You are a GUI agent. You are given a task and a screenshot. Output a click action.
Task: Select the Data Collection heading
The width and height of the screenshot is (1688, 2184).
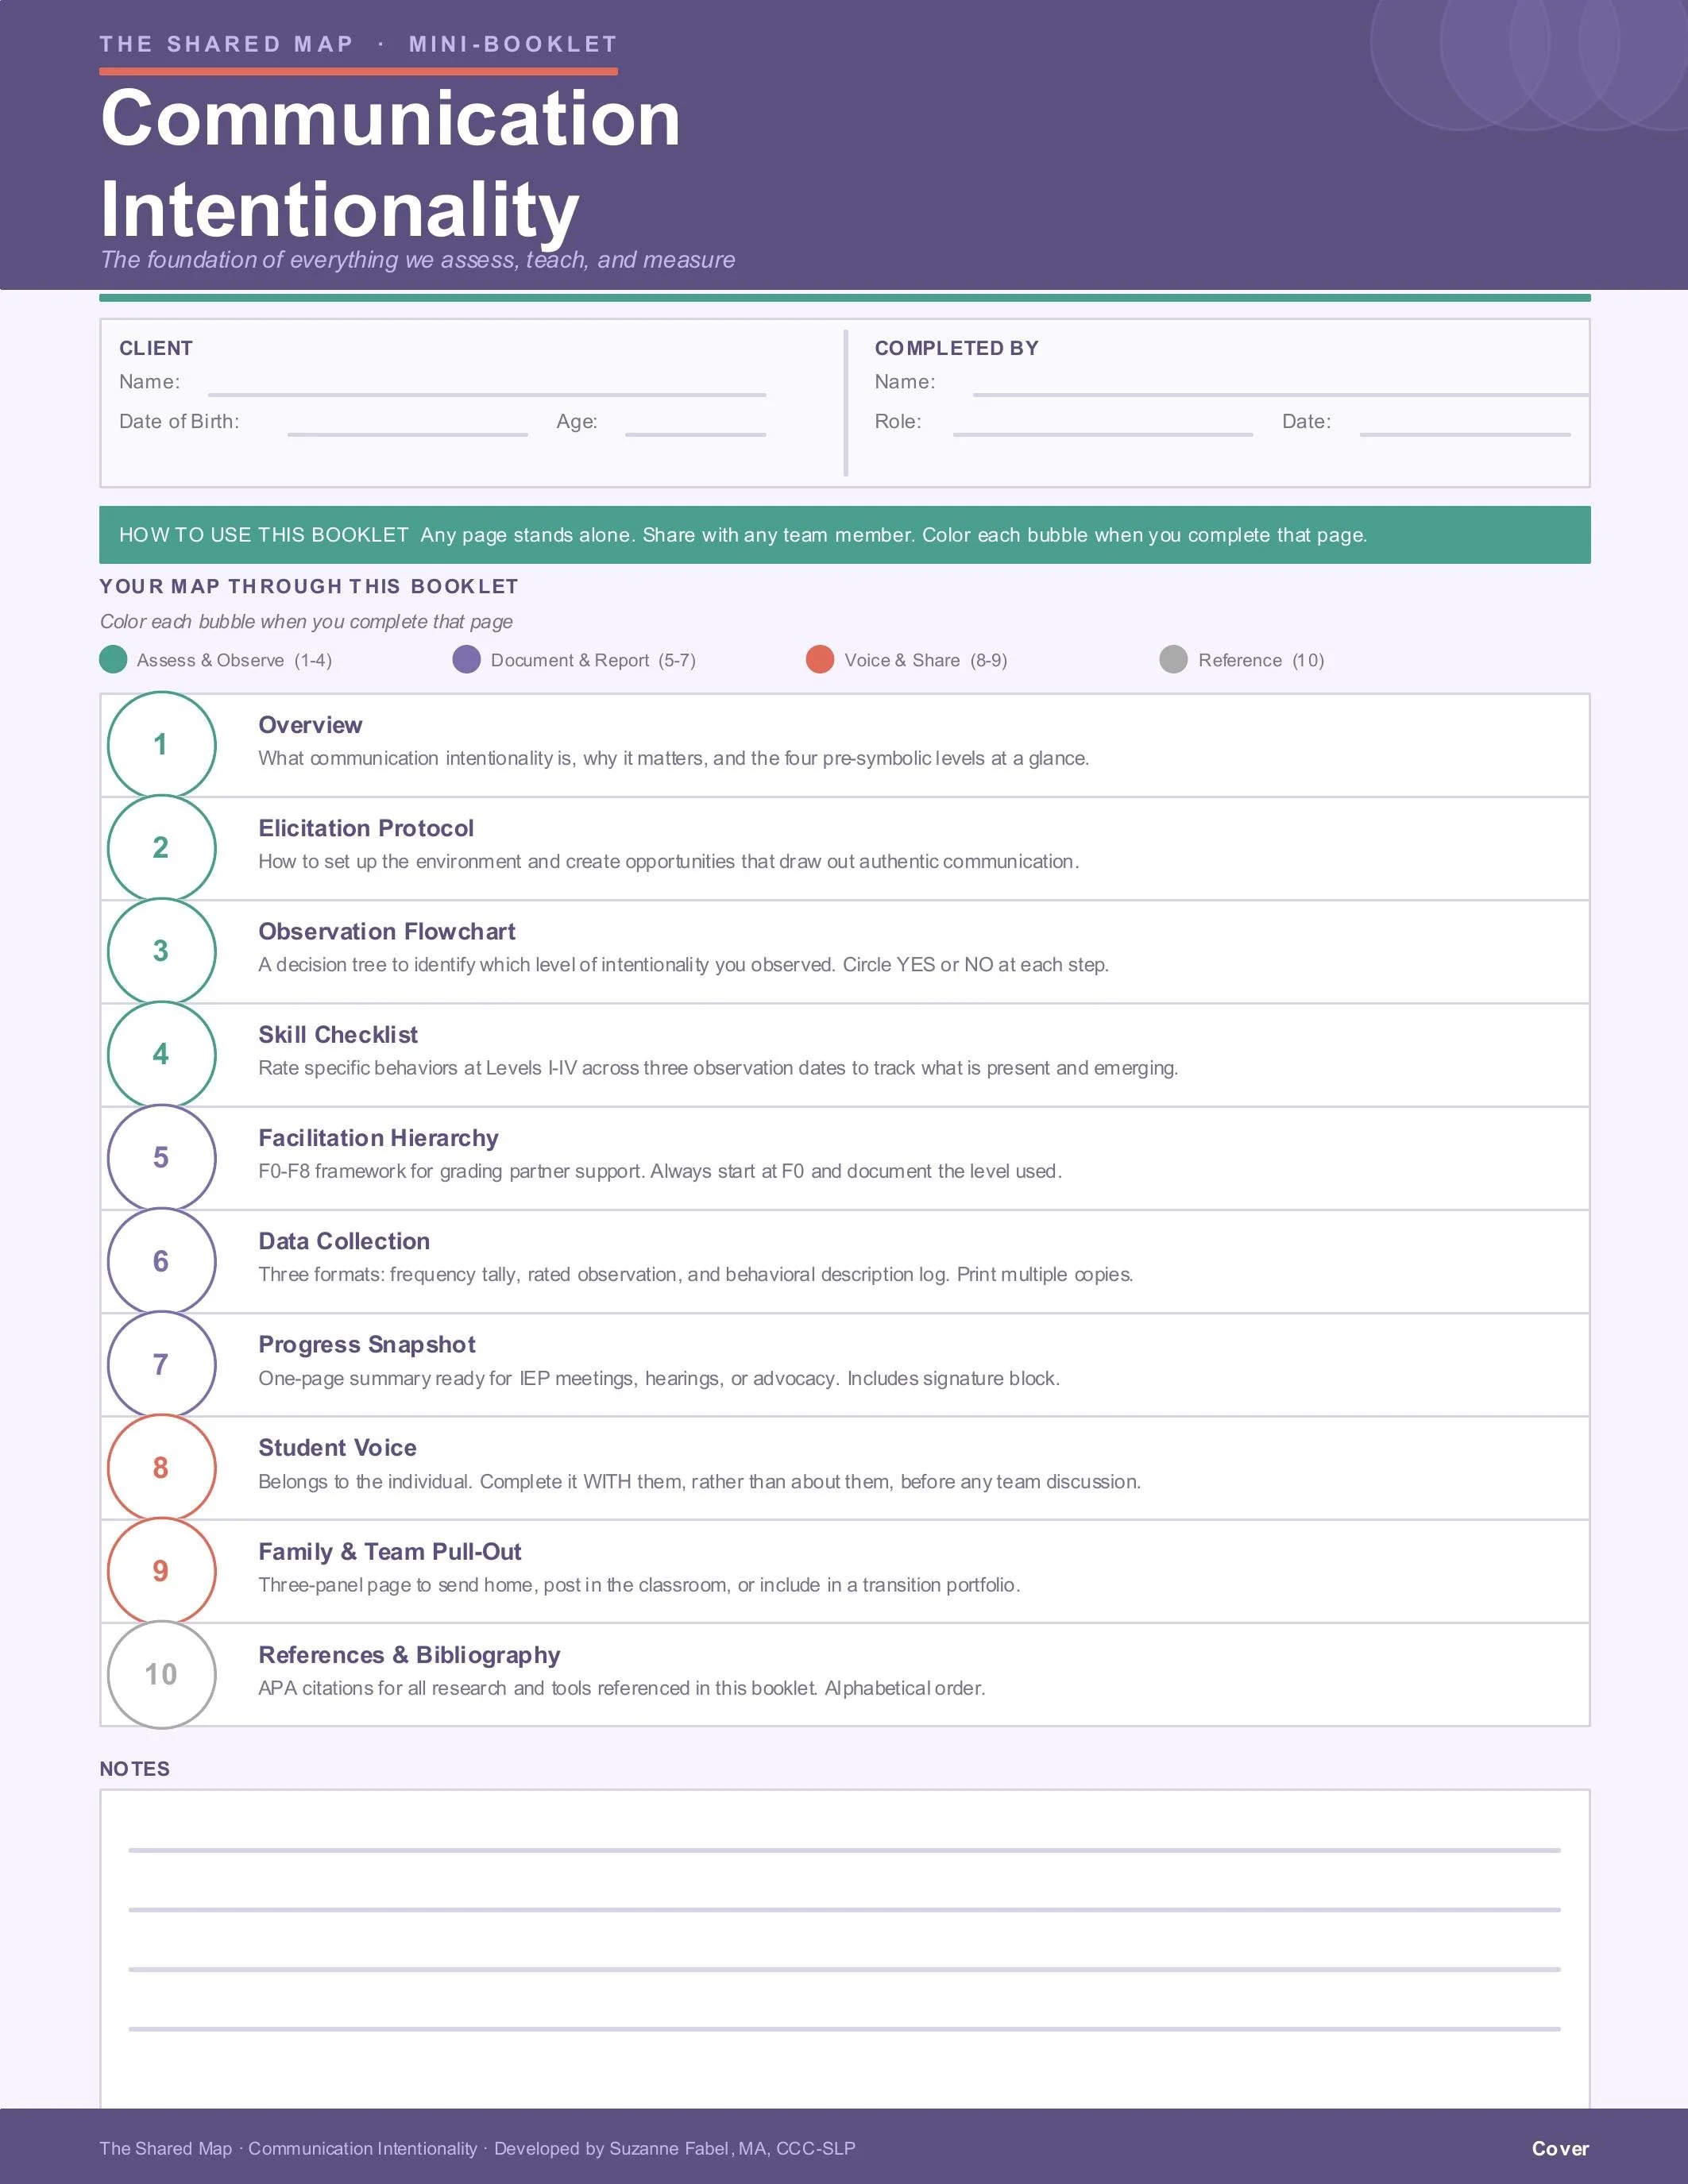pyautogui.click(x=344, y=1241)
